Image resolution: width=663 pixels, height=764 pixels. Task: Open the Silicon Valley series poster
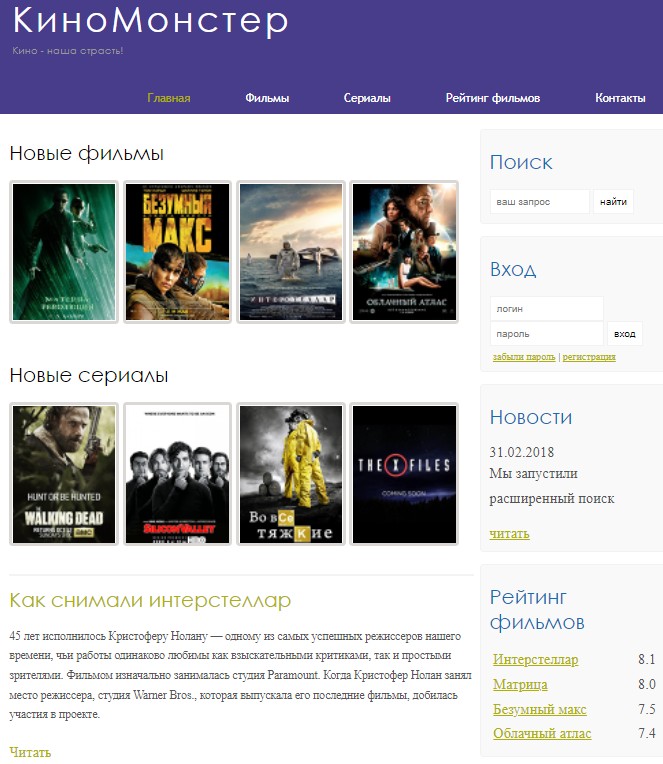(177, 474)
